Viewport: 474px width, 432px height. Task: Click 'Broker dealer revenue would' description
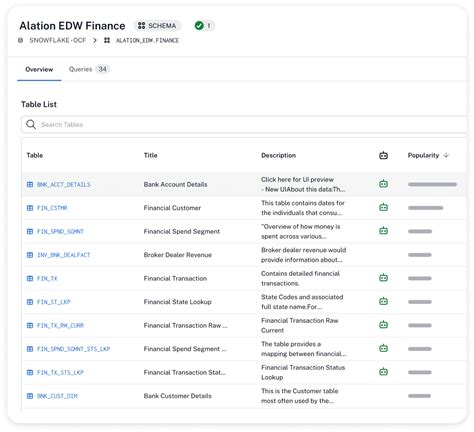point(303,250)
